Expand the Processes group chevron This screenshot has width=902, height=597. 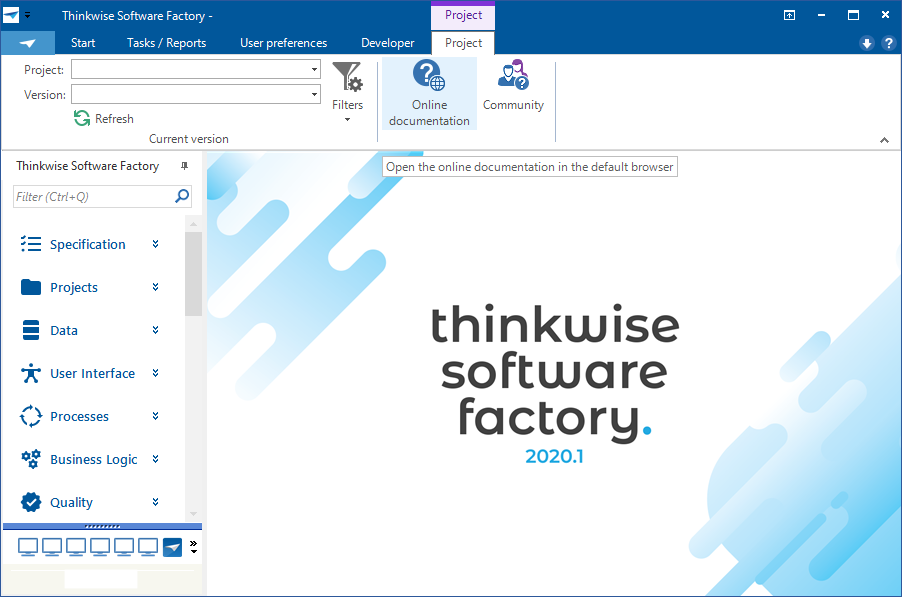tap(155, 416)
